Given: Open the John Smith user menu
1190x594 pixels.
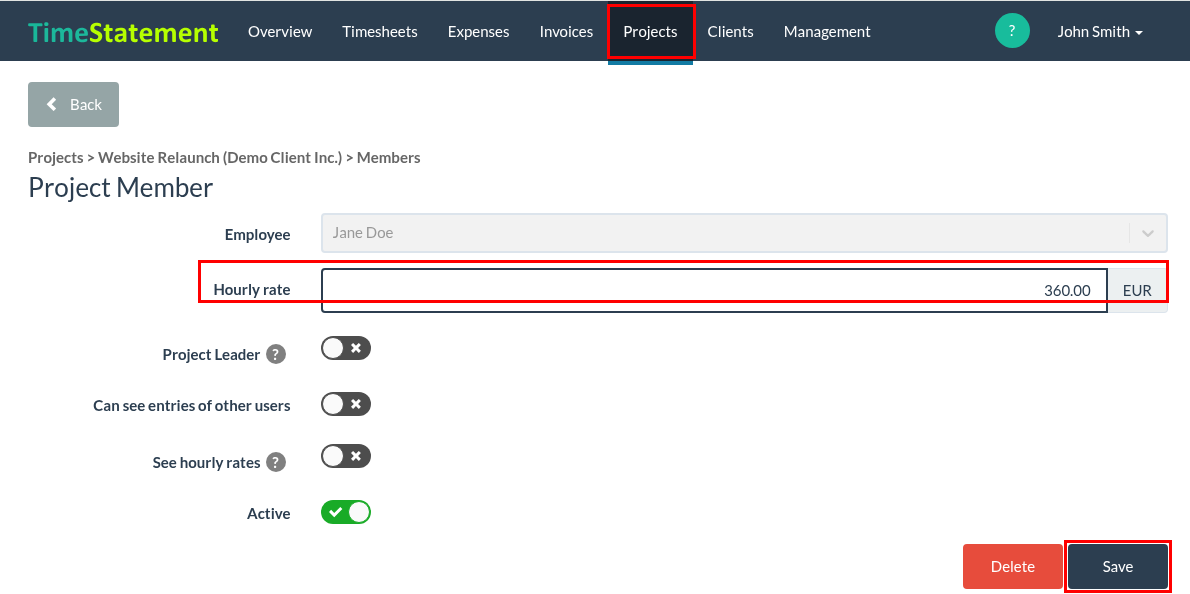Looking at the screenshot, I should coord(1100,32).
